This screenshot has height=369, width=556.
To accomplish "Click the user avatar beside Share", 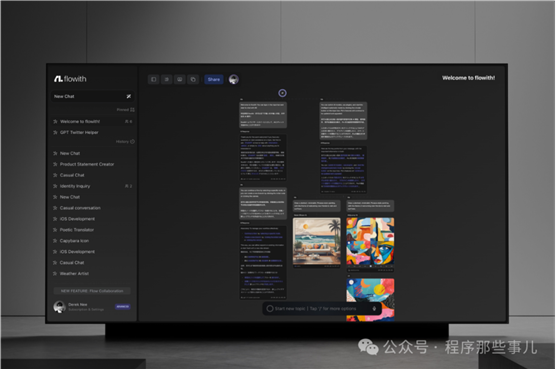I will click(234, 79).
